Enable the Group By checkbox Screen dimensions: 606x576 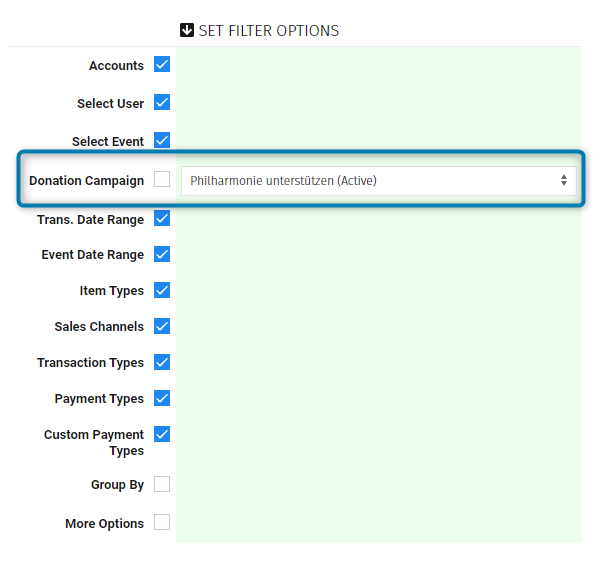pos(162,484)
